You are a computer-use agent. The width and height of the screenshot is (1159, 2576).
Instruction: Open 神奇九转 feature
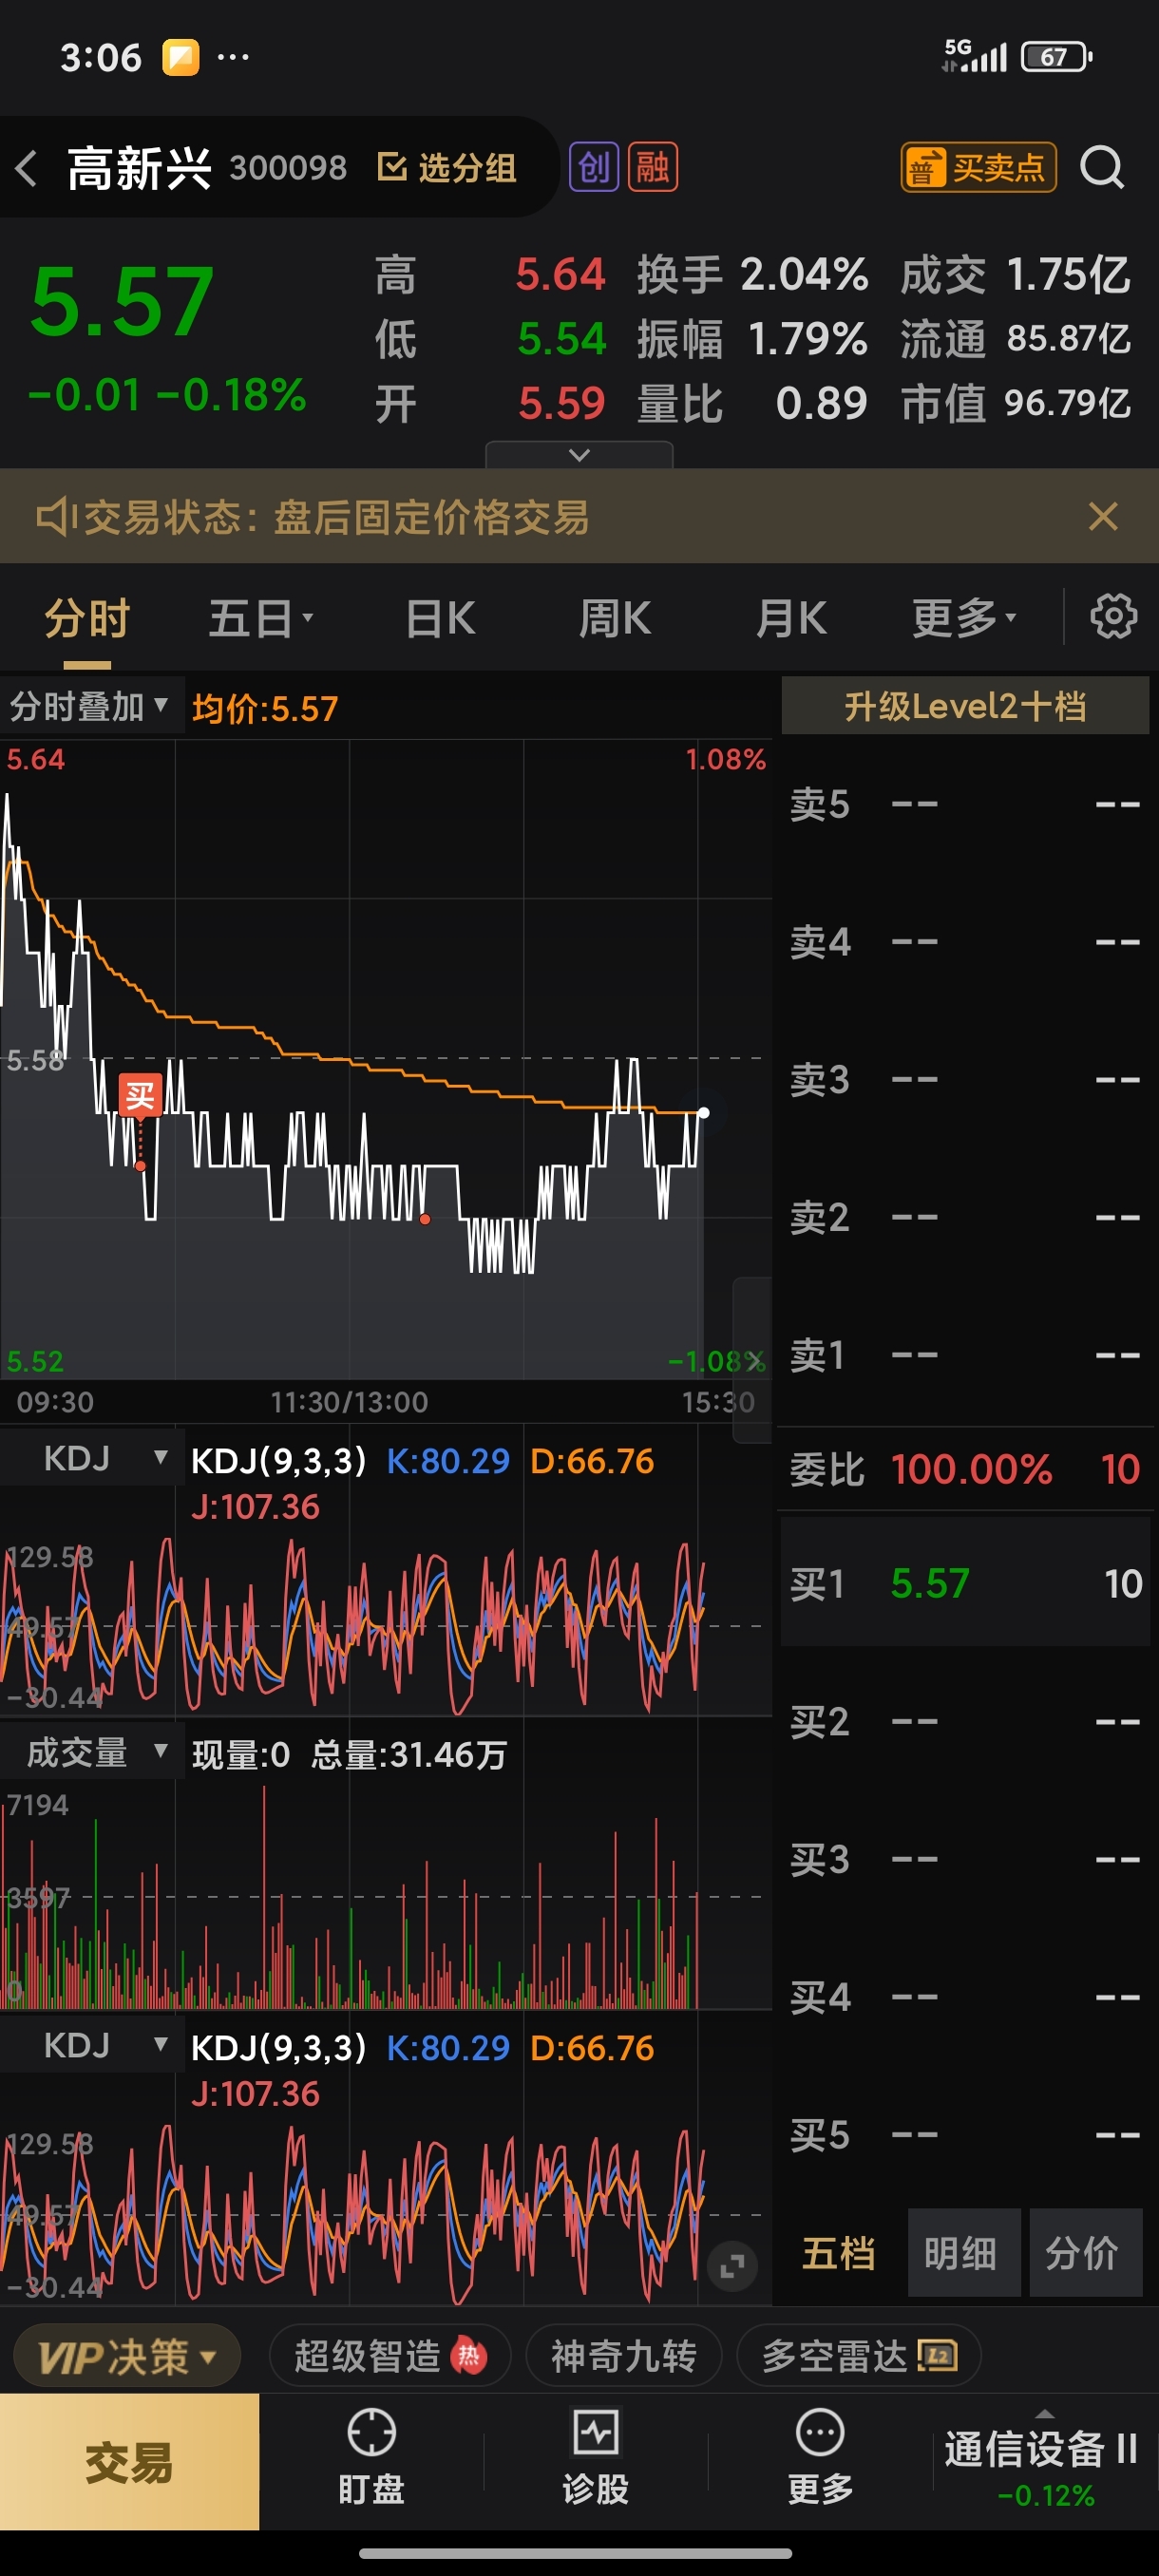(624, 2357)
